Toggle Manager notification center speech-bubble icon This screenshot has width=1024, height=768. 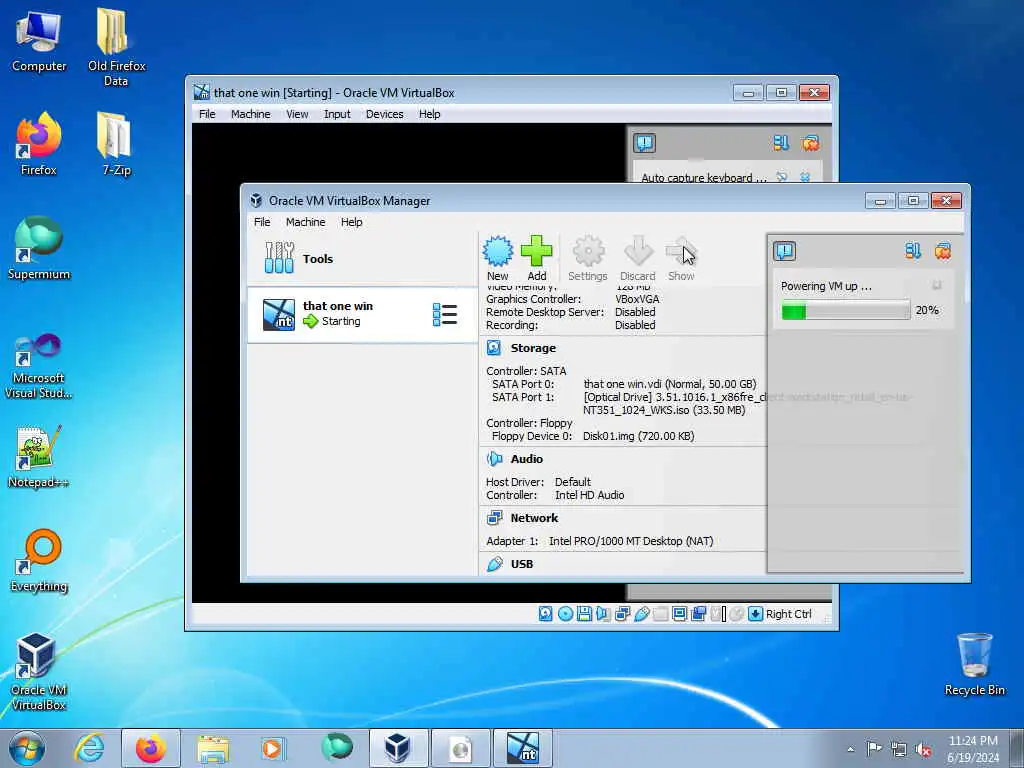(784, 251)
